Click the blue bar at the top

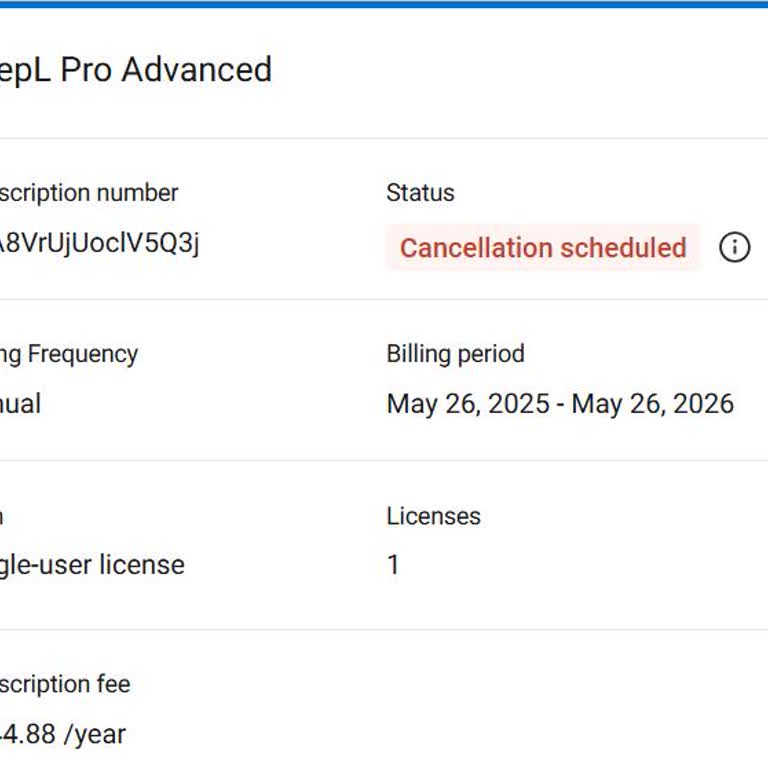(x=384, y=4)
